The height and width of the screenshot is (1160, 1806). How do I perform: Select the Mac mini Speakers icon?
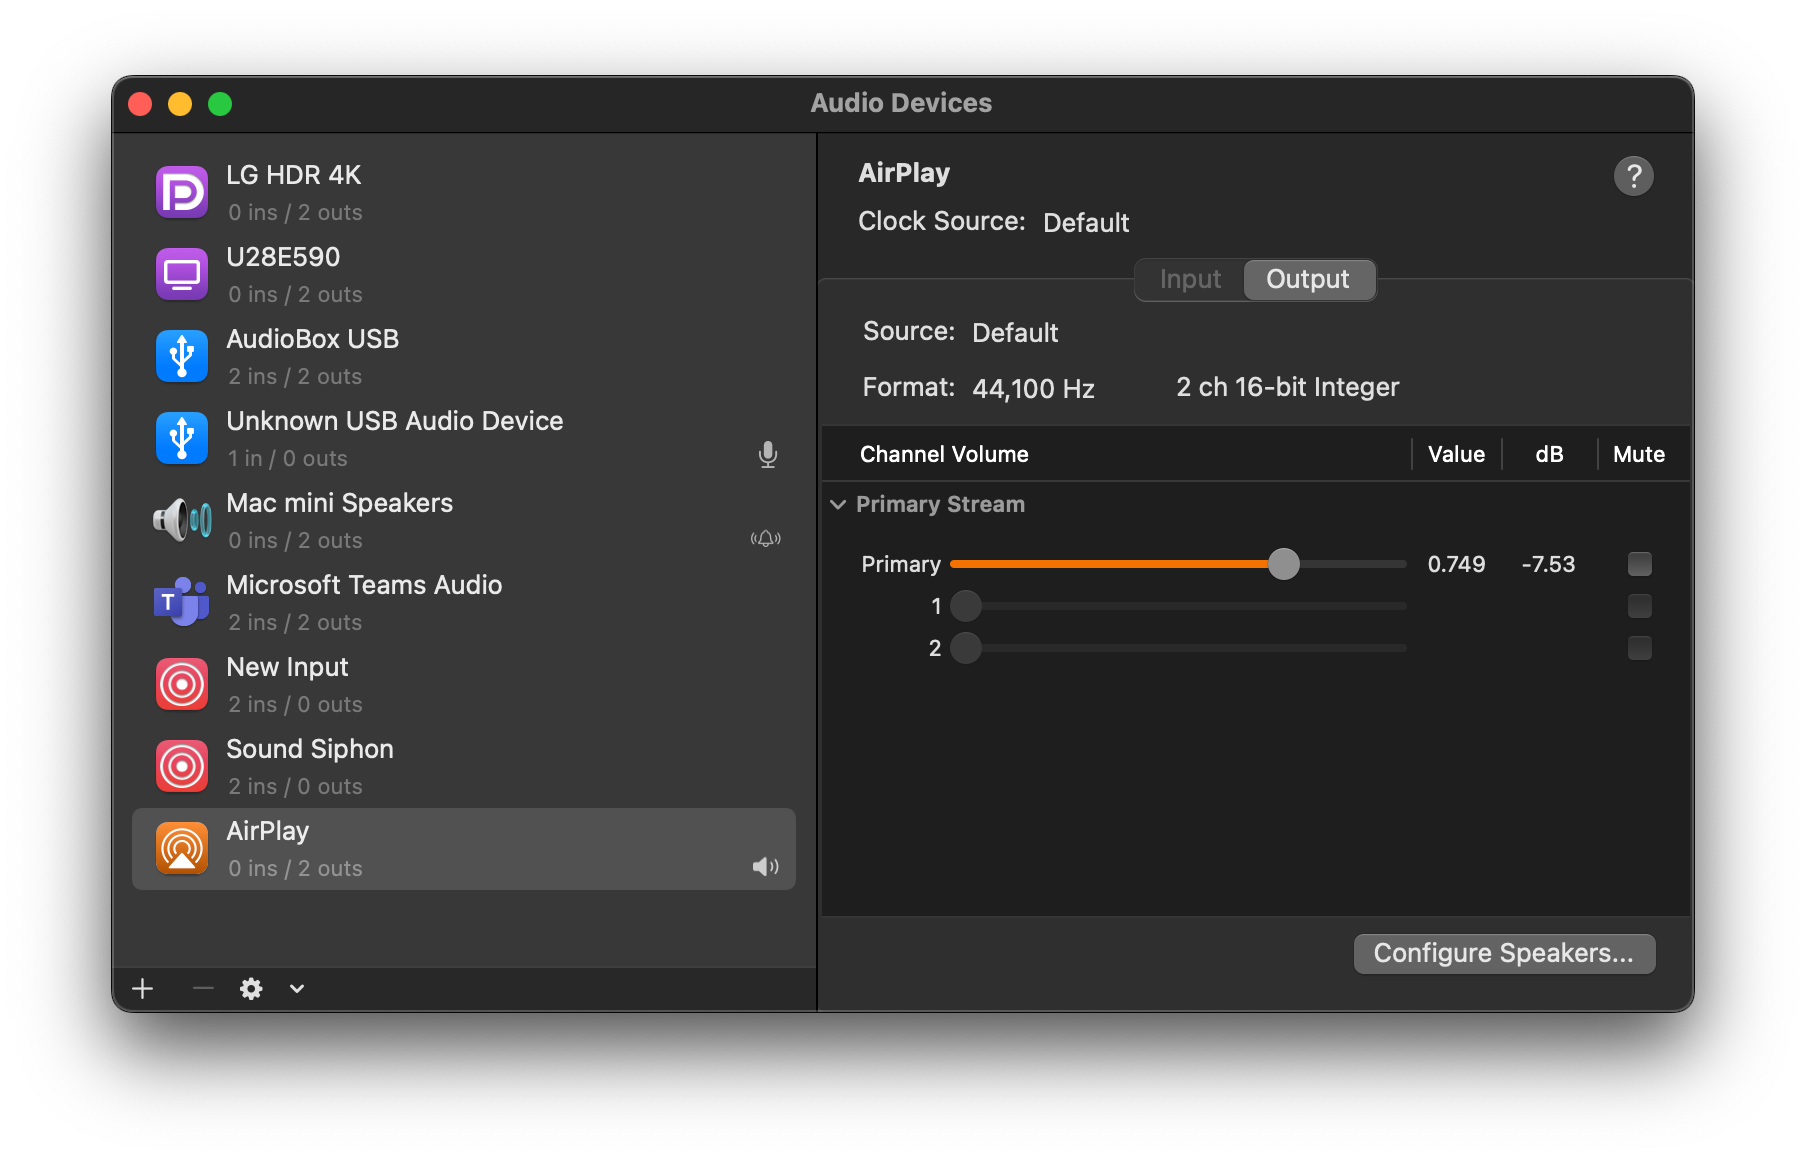point(182,520)
